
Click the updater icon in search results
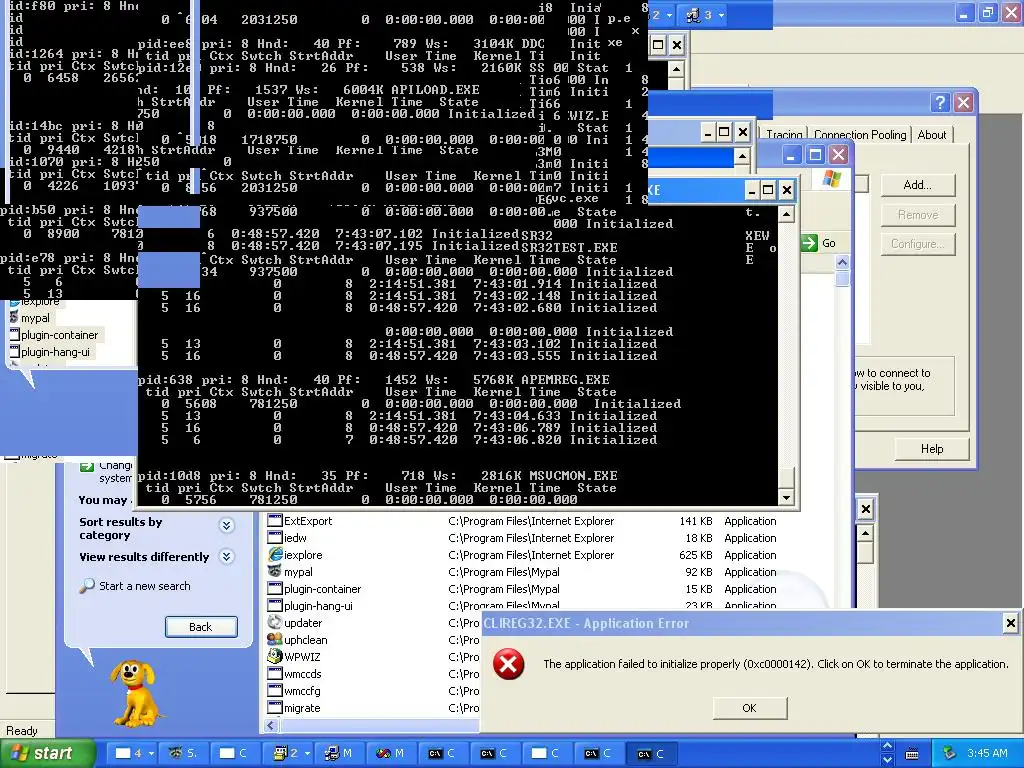(x=275, y=623)
